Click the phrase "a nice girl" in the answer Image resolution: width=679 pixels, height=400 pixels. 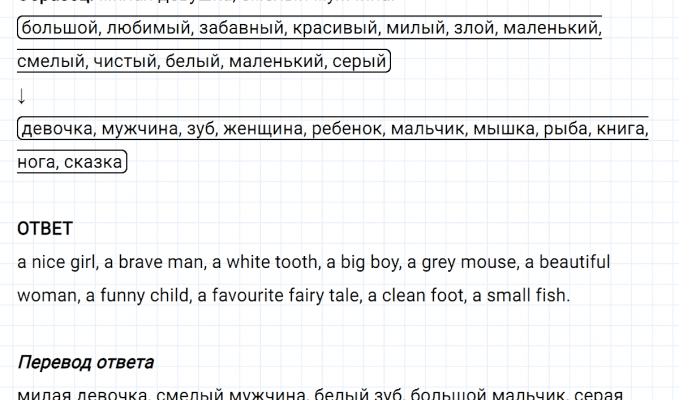pos(57,262)
